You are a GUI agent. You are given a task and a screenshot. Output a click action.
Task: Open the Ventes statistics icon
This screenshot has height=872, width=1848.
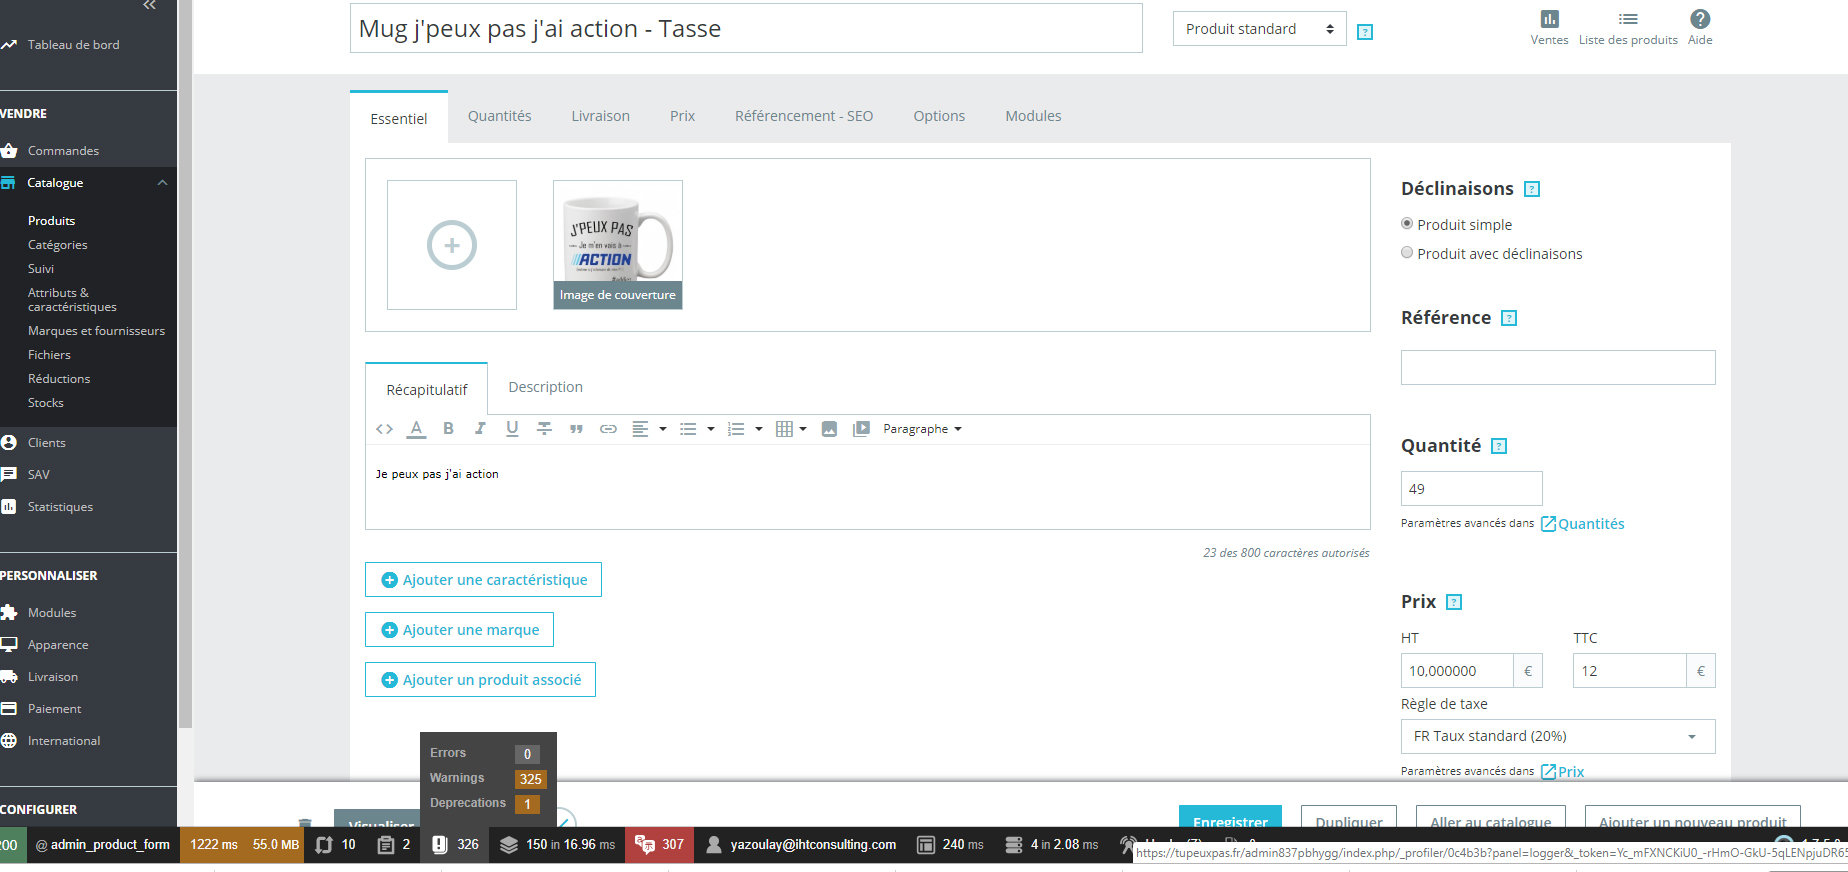[x=1549, y=28]
